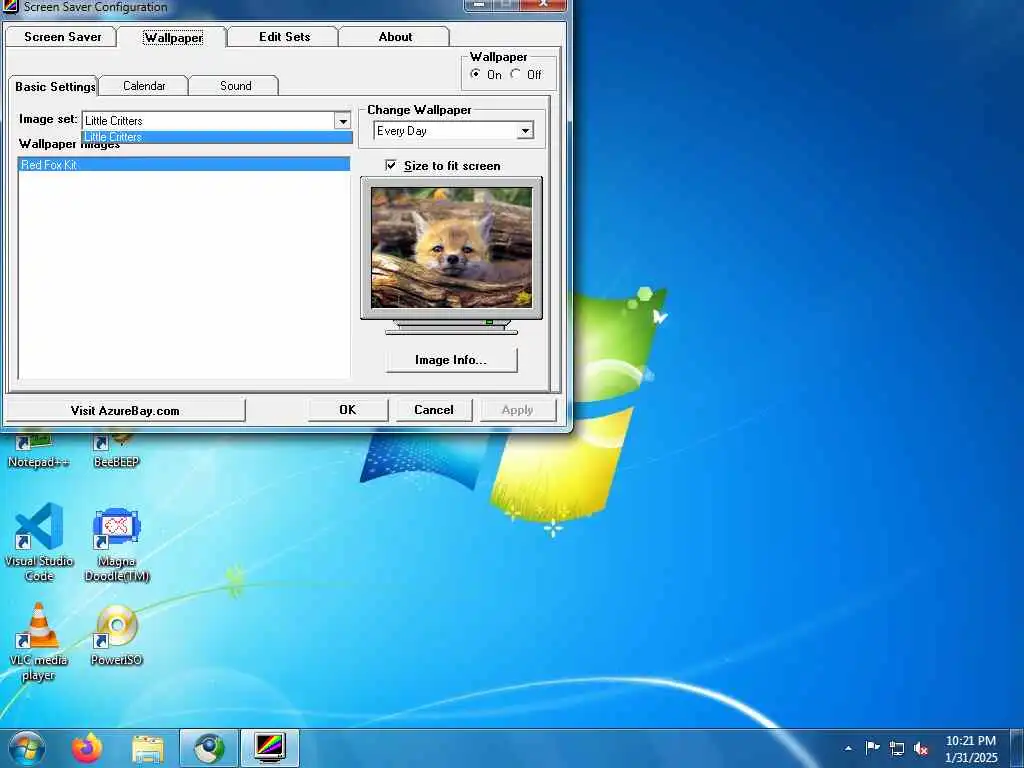Viewport: 1024px width, 768px height.
Task: Click the Screen Saver Configuration title icon
Action: point(10,7)
